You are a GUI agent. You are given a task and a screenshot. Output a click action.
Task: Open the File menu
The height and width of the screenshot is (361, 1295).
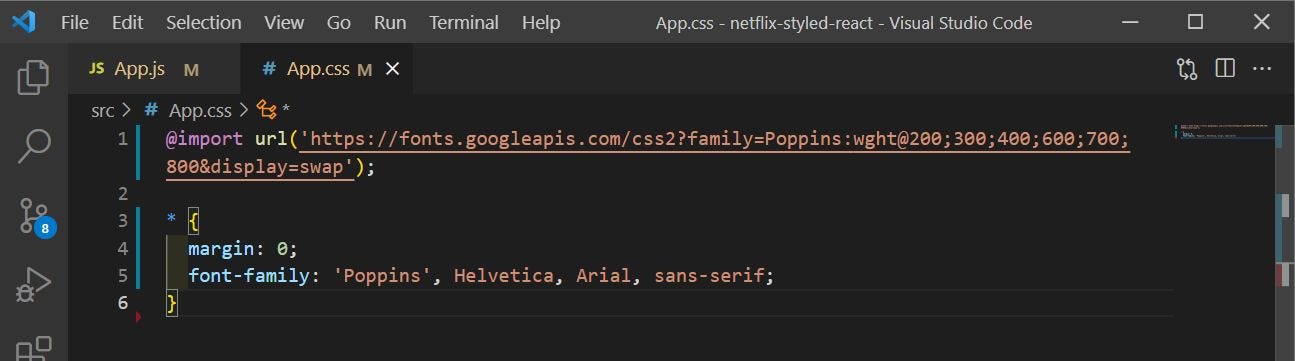coord(75,22)
